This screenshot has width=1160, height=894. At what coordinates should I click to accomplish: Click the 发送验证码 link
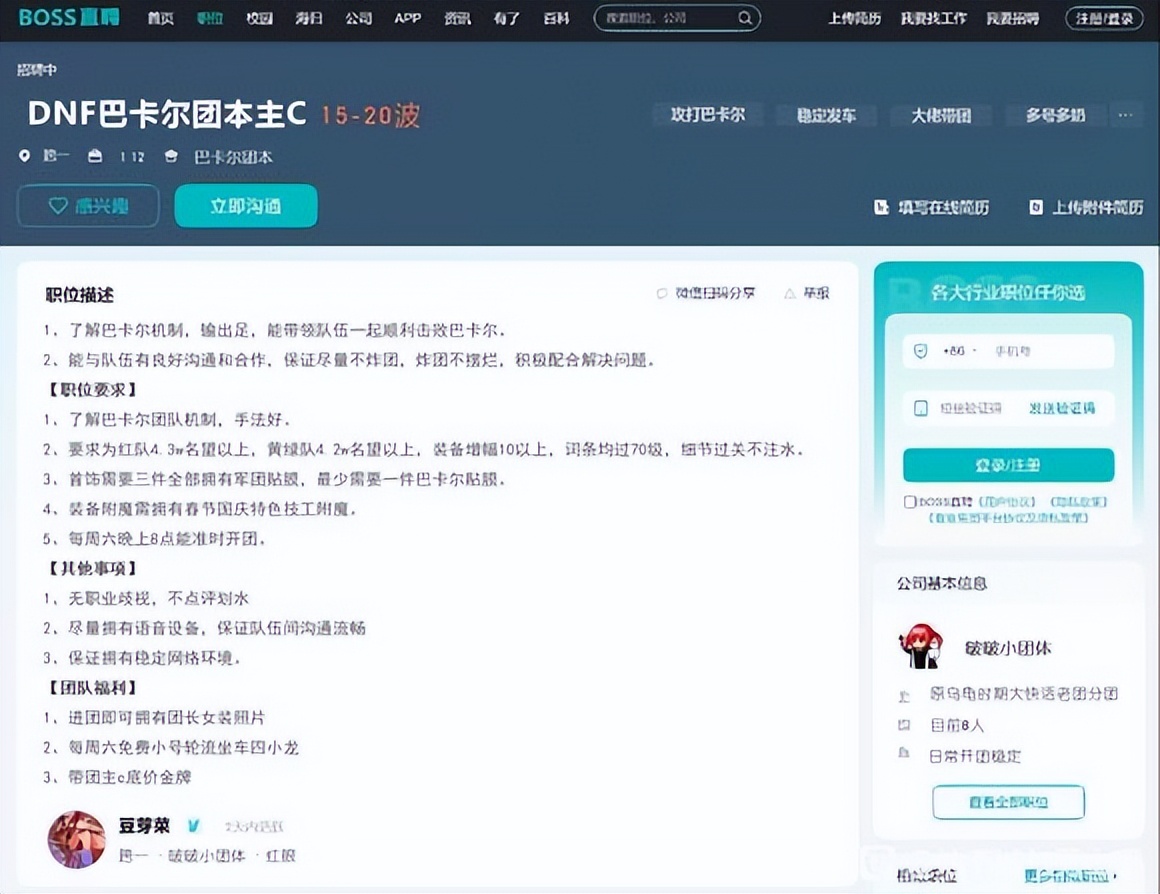pyautogui.click(x=1064, y=408)
